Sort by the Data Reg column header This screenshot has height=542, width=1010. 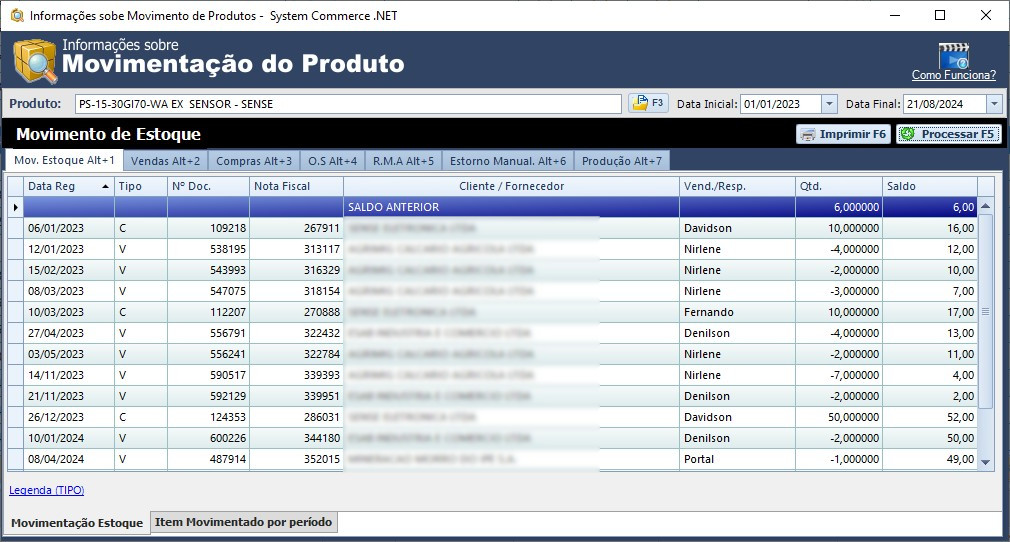coord(68,186)
